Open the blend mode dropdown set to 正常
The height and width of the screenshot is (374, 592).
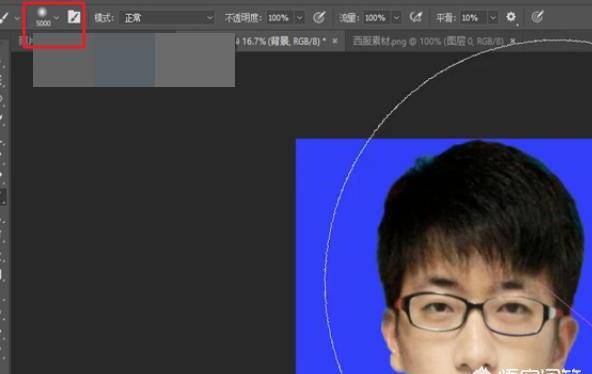coord(167,18)
